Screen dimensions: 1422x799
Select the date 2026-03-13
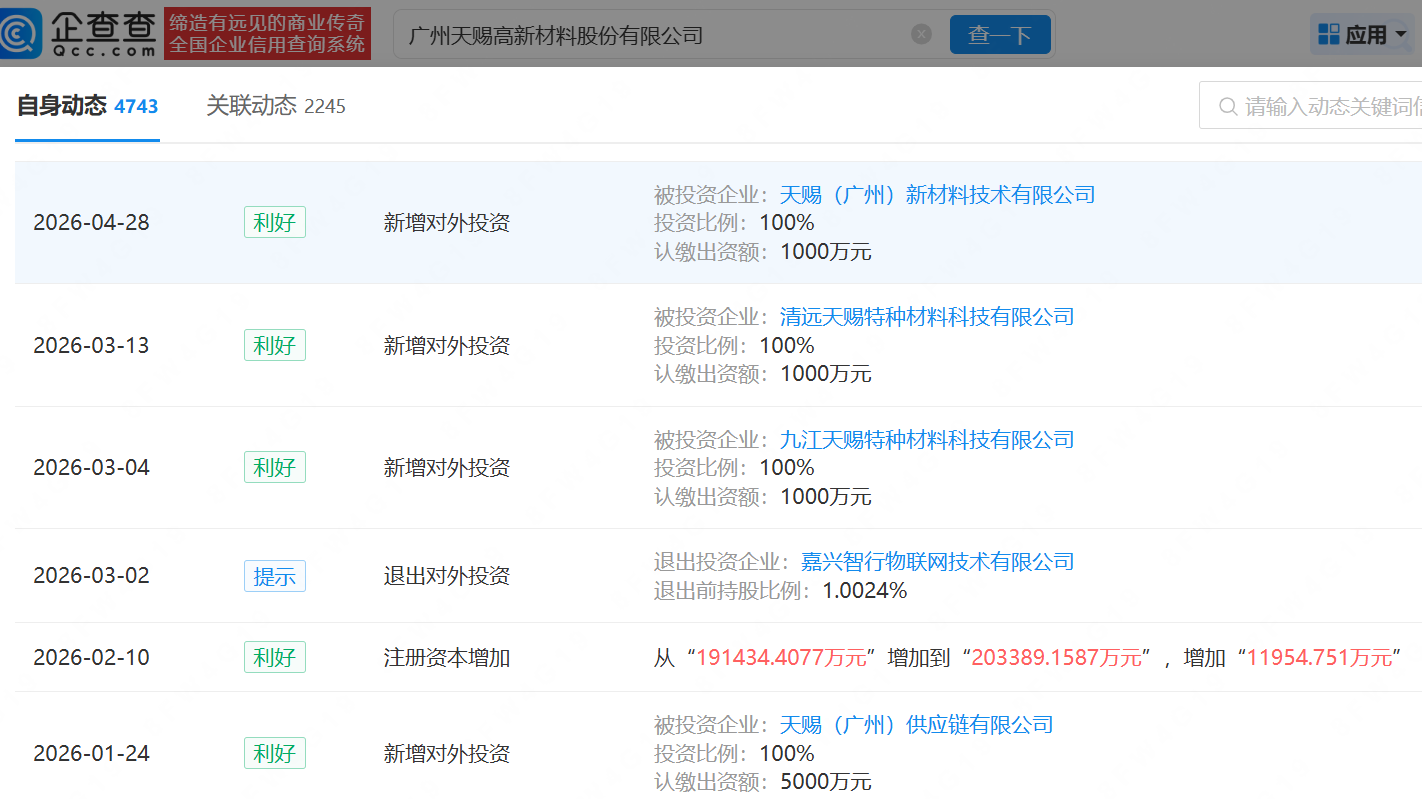click(x=91, y=345)
